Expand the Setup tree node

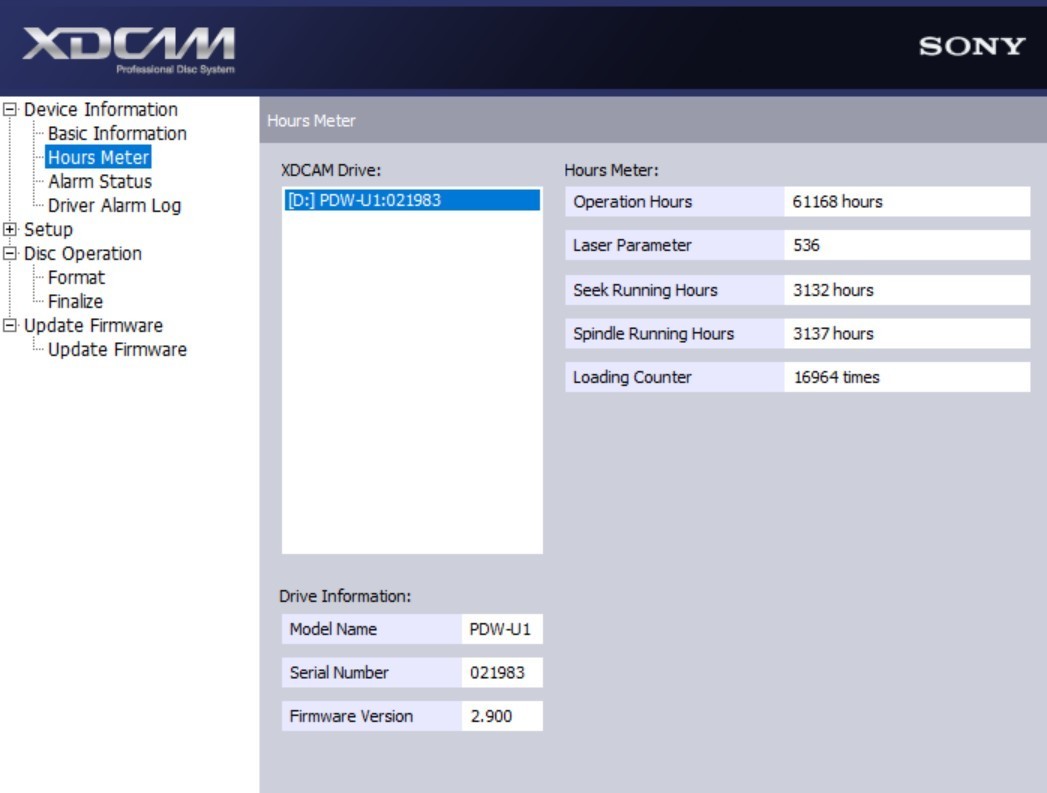point(11,230)
